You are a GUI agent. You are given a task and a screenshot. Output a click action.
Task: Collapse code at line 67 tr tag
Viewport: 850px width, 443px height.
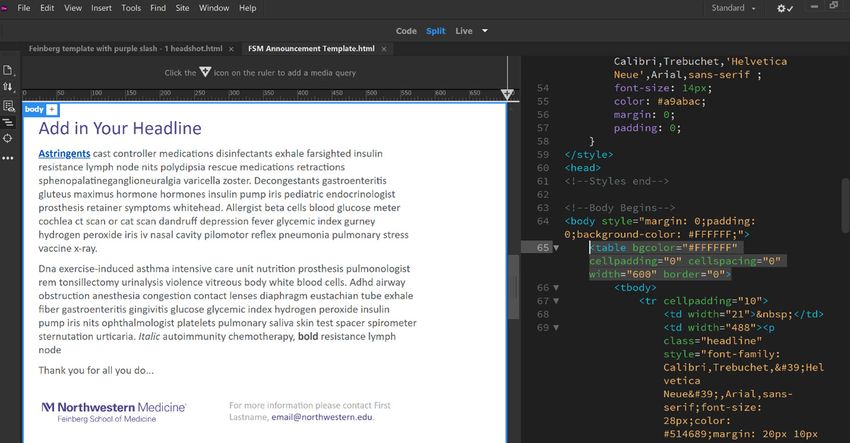pyautogui.click(x=556, y=301)
